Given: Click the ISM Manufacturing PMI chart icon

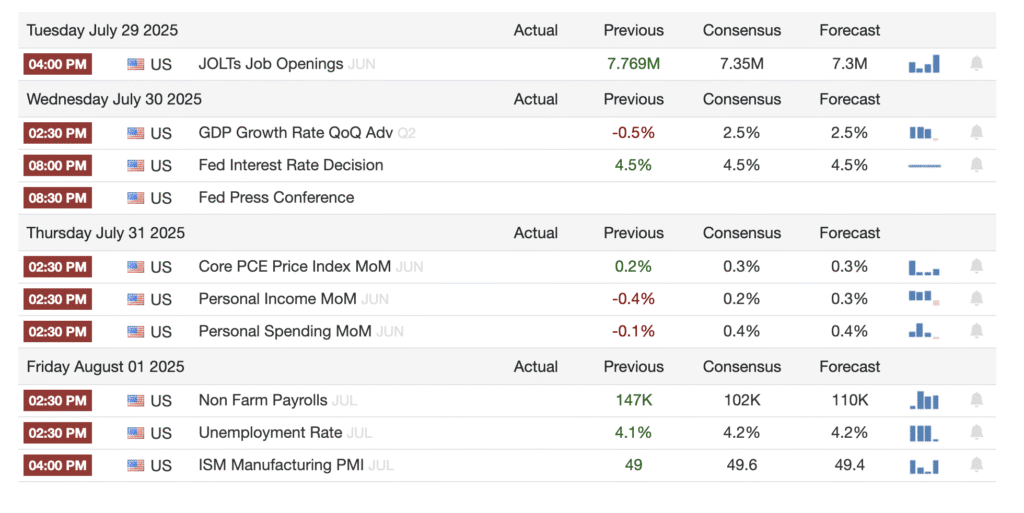Looking at the screenshot, I should pyautogui.click(x=924, y=466).
